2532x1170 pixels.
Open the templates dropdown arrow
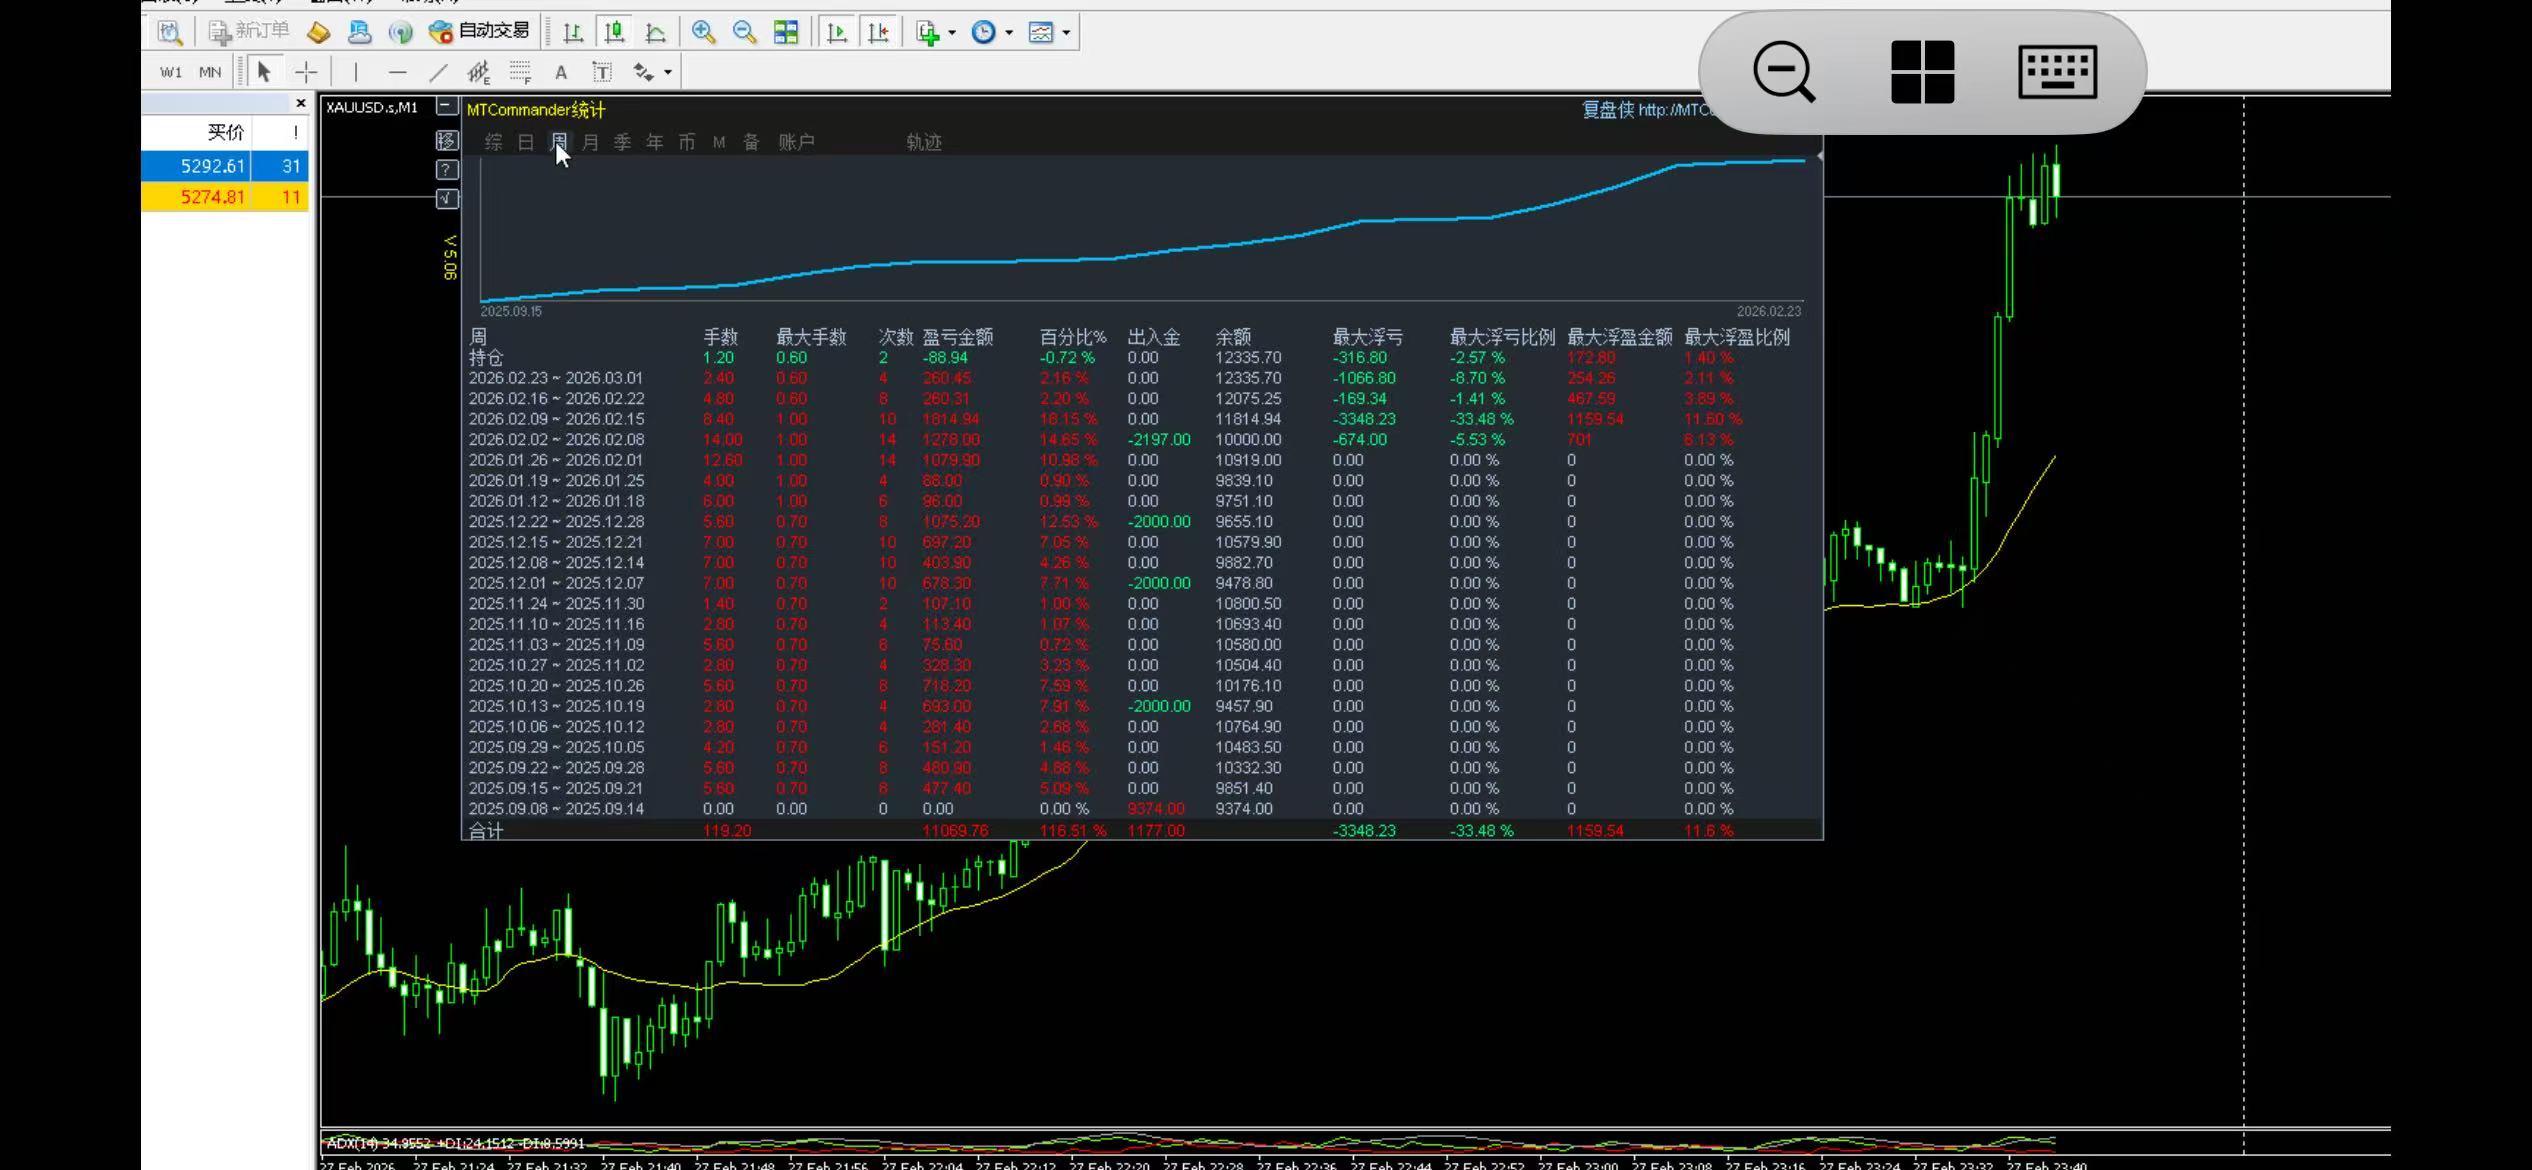click(1066, 33)
